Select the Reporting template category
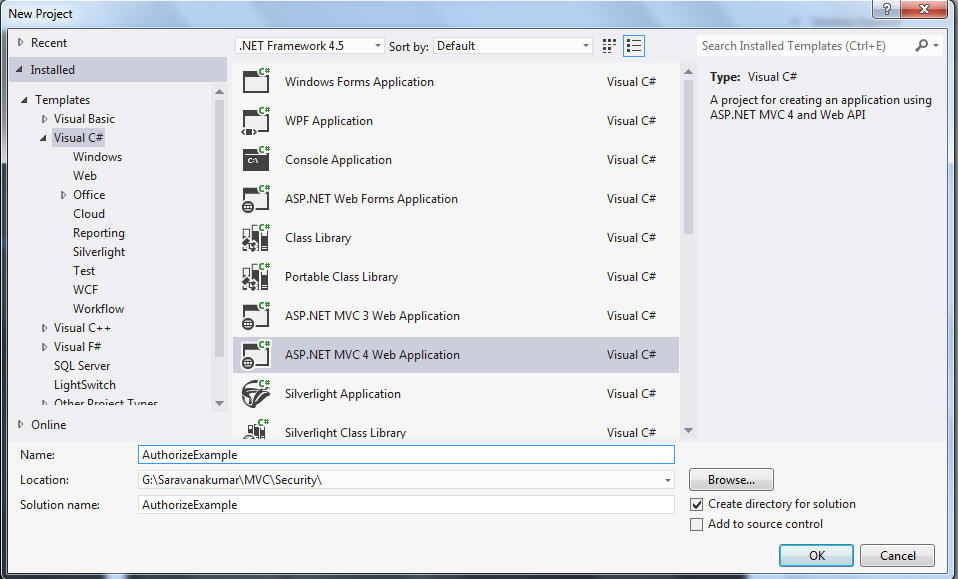Screen dimensions: 958x579 coord(98,233)
